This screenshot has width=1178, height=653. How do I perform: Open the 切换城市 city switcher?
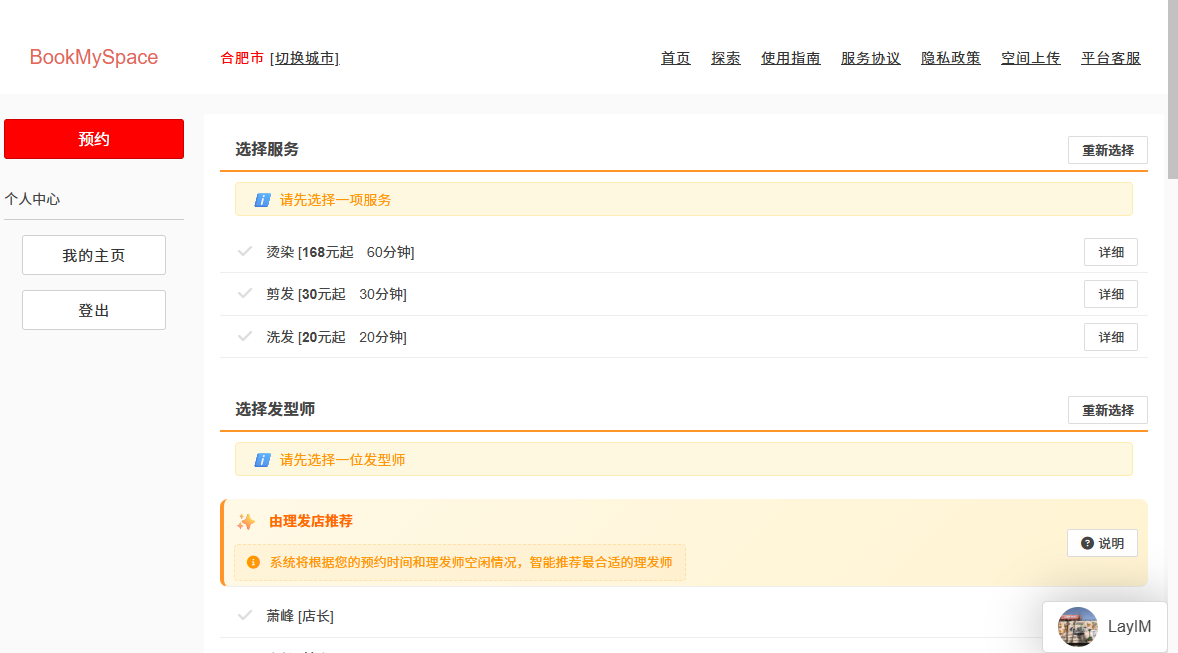[x=304, y=58]
